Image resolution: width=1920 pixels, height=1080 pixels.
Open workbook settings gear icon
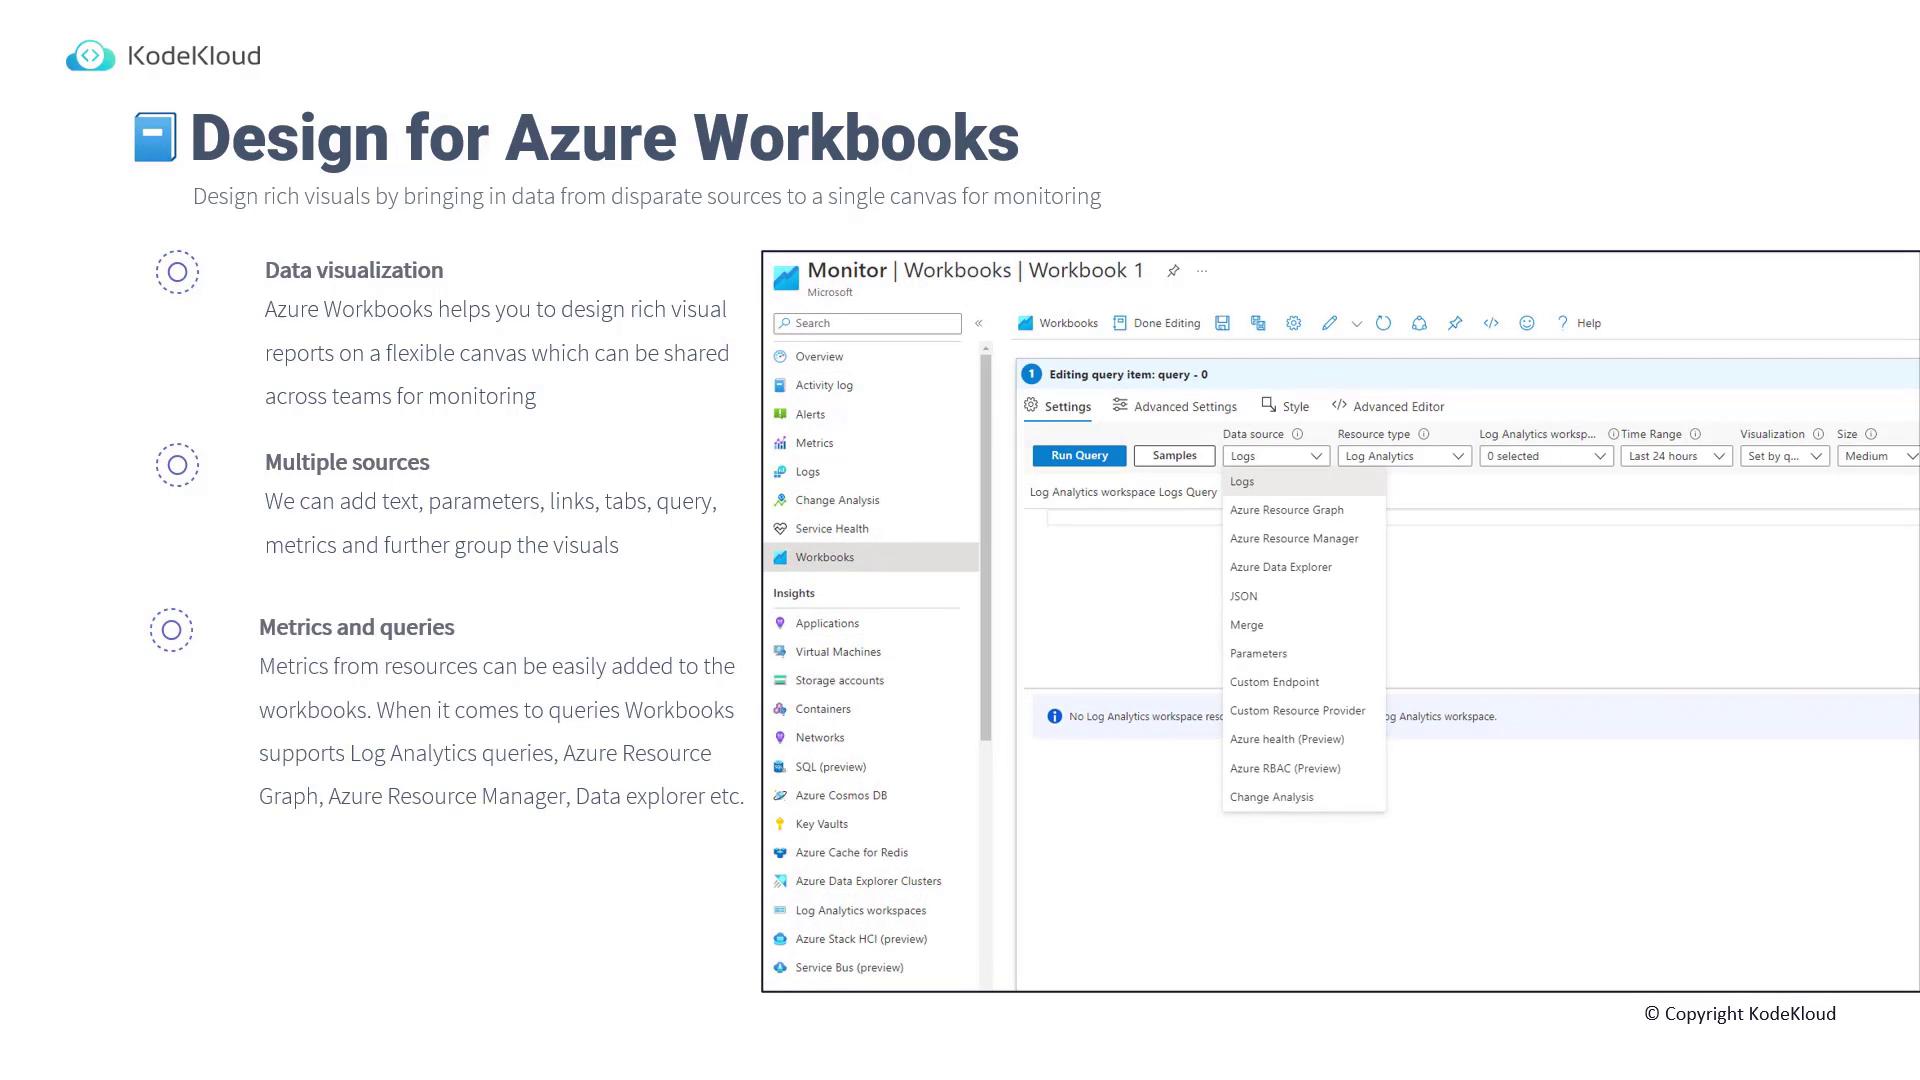pyautogui.click(x=1293, y=323)
